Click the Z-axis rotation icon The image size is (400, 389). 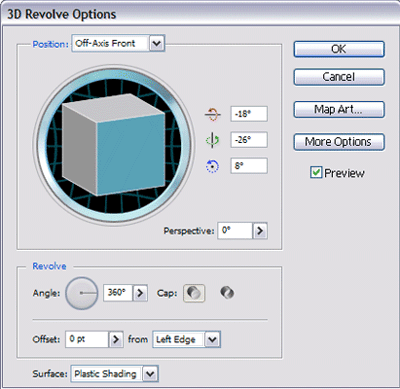point(212,166)
